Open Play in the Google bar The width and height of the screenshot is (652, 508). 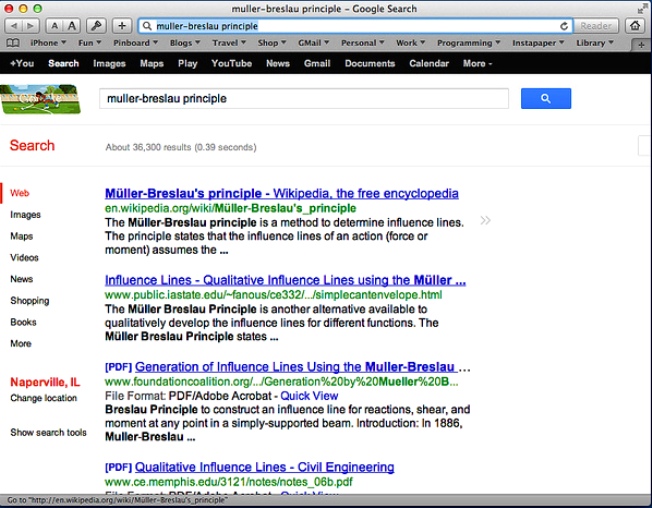coord(188,63)
